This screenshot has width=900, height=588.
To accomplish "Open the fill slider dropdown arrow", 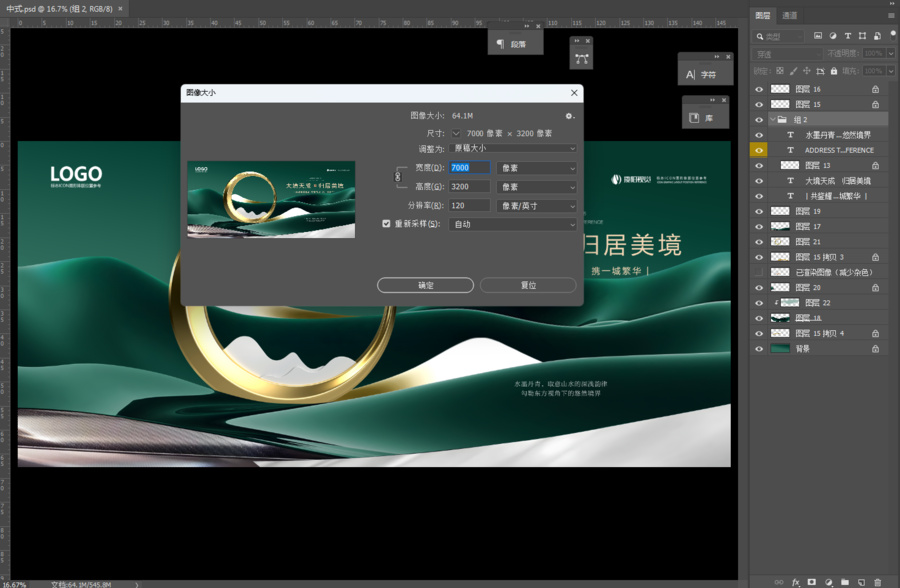I will click(891, 71).
